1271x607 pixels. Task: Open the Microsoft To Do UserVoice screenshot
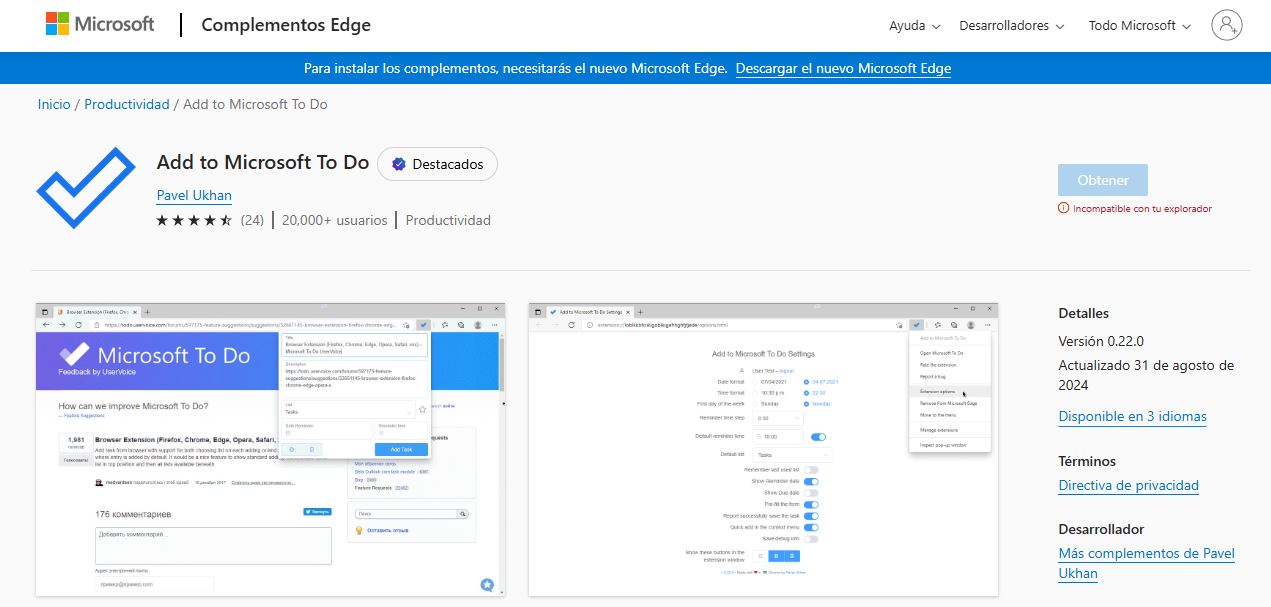click(270, 449)
